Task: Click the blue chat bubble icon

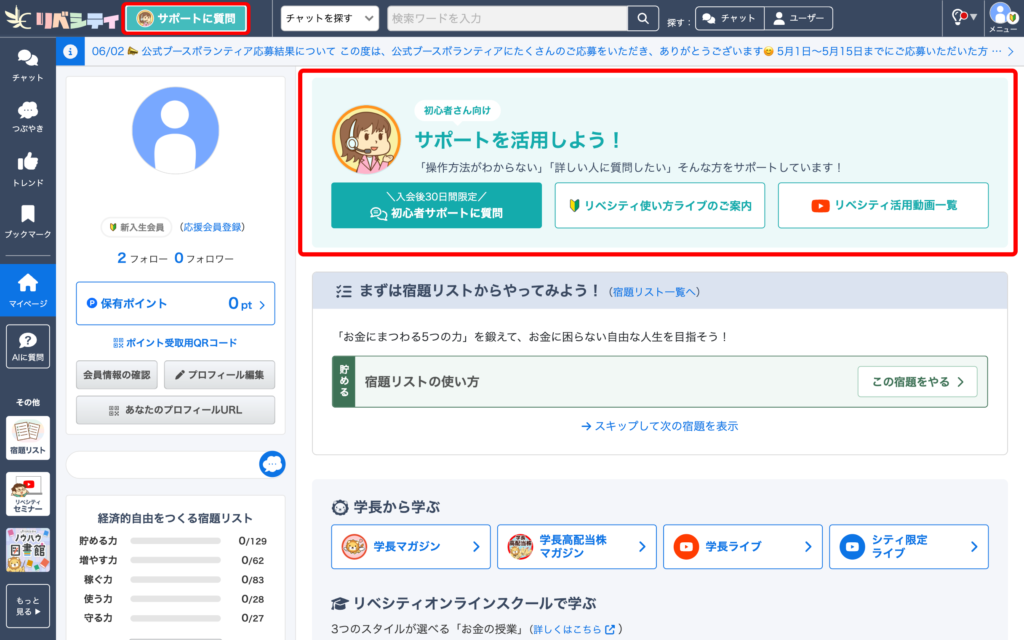Action: tap(272, 464)
